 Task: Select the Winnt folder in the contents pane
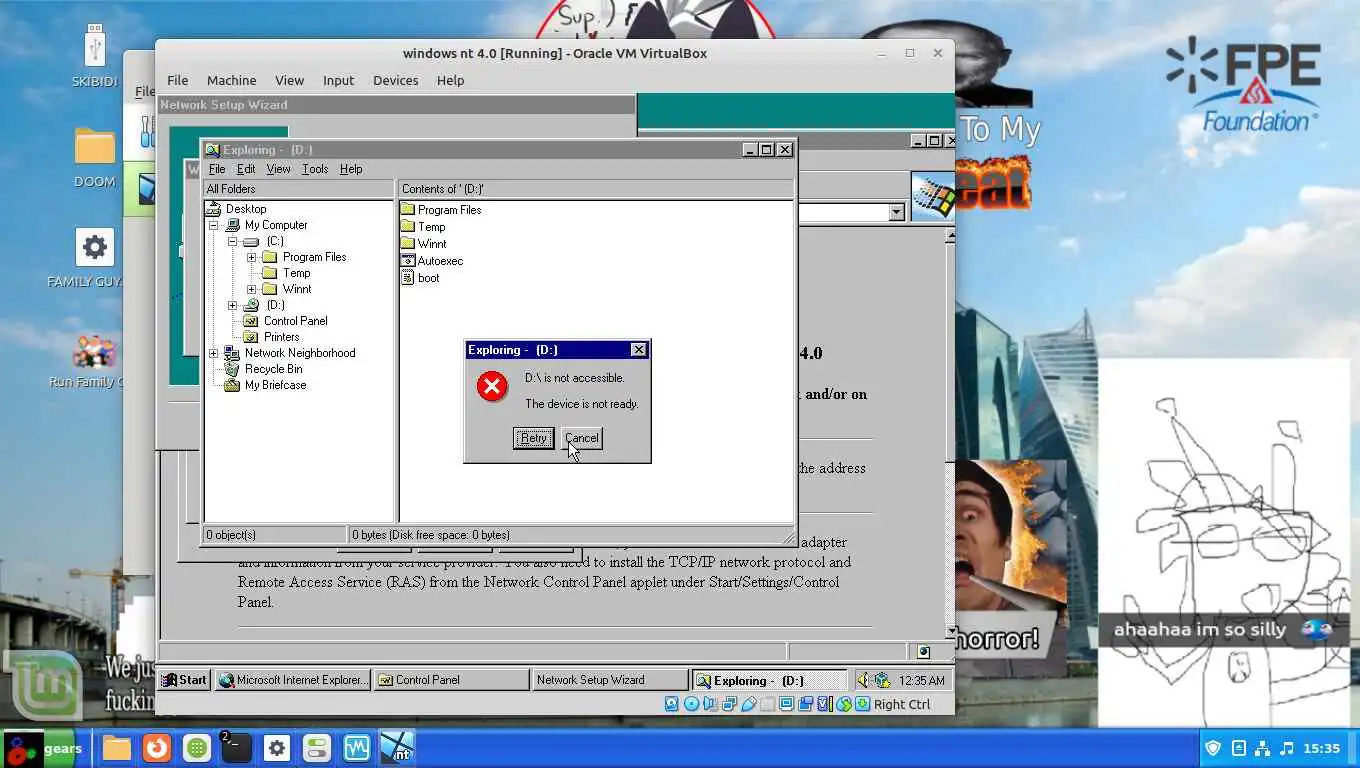[424, 244]
